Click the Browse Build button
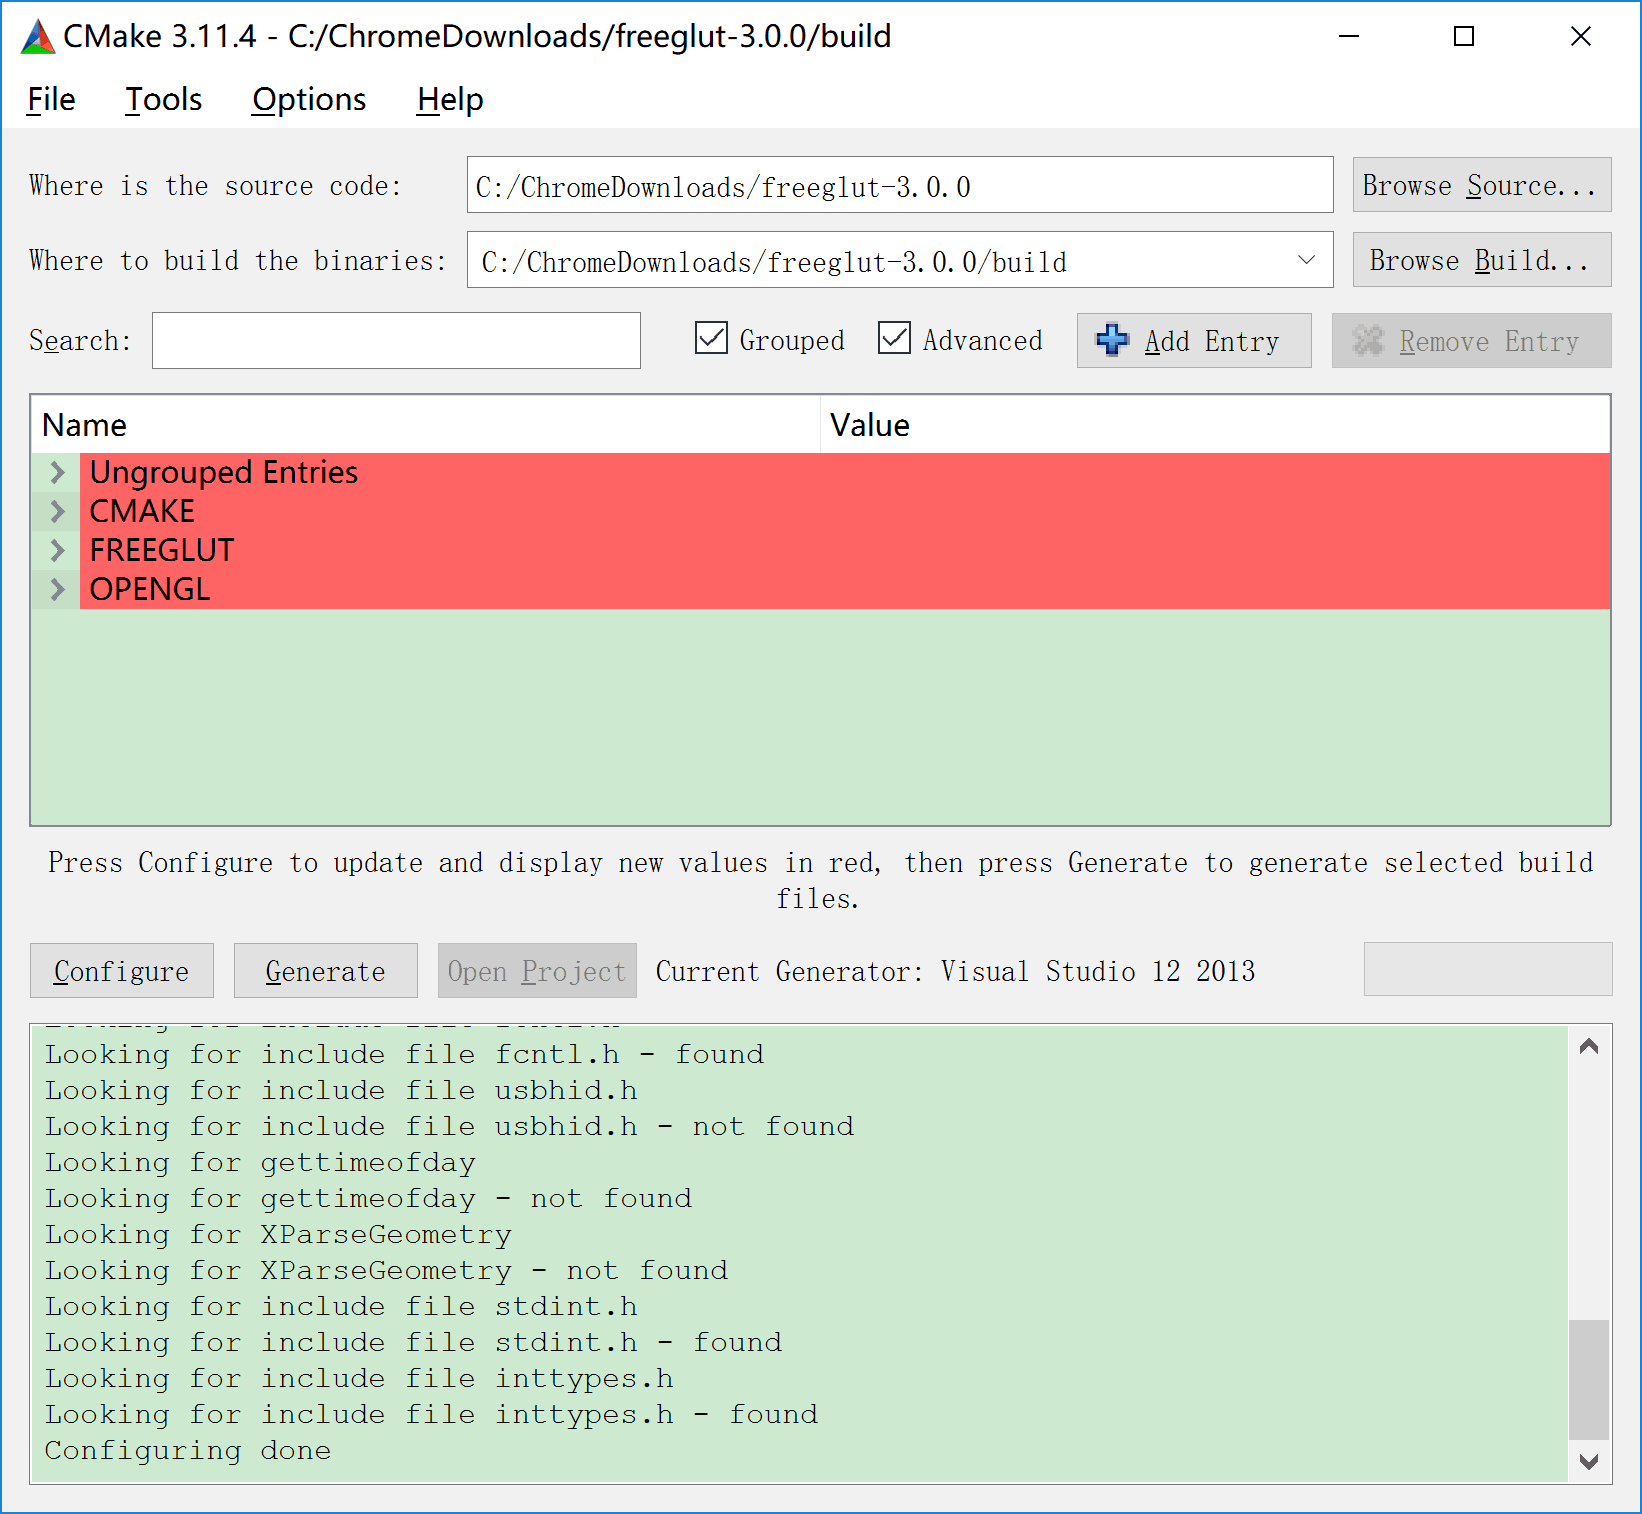1642x1514 pixels. [x=1482, y=260]
